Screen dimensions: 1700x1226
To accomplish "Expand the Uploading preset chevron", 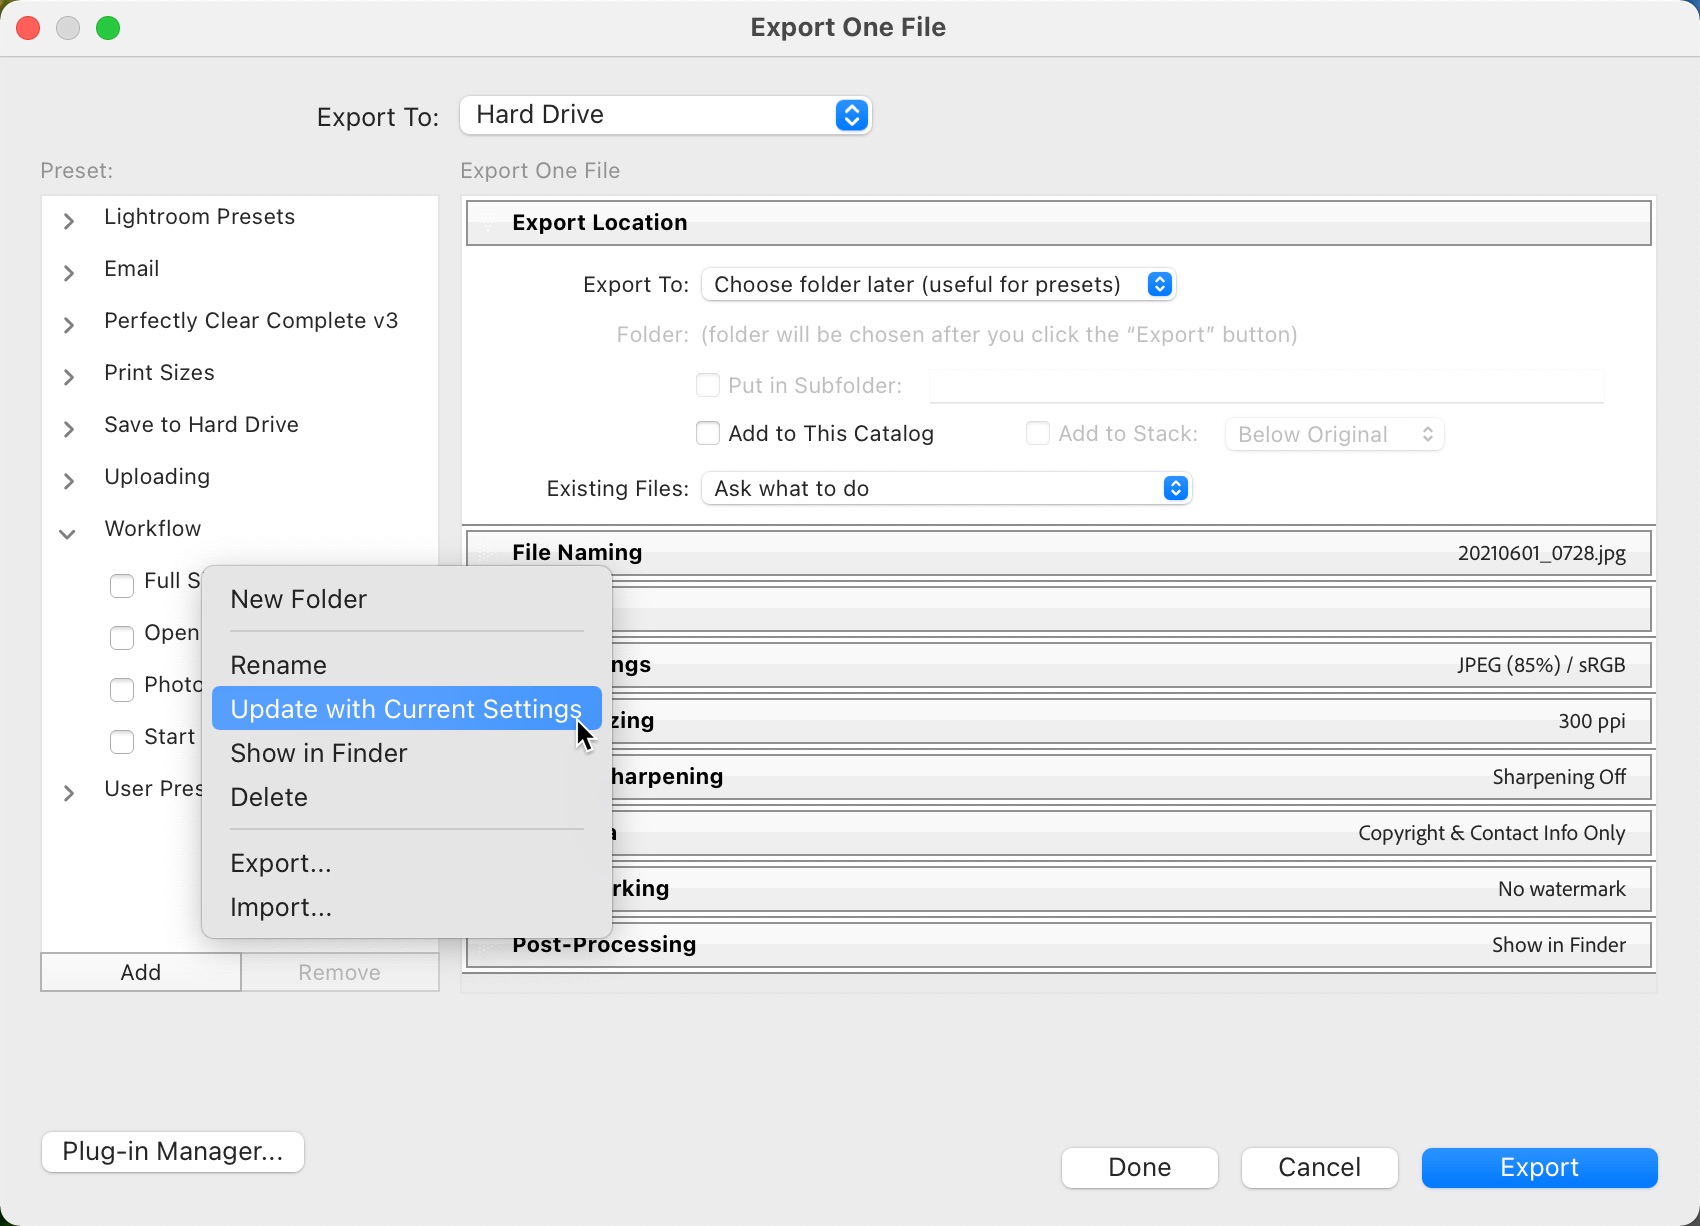I will 68,481.
